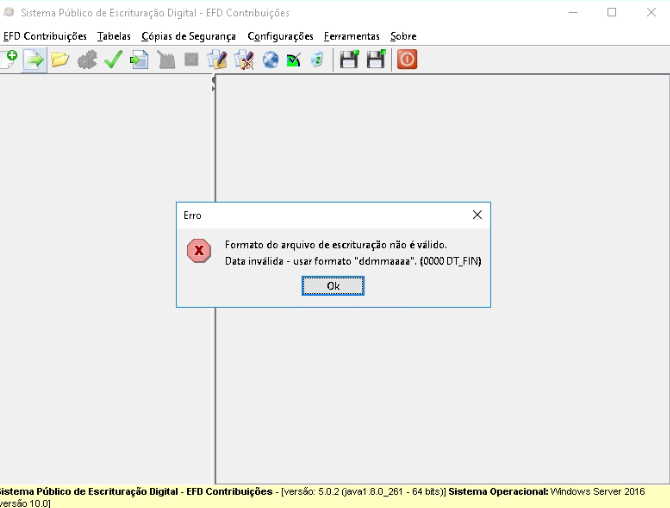670x508 pixels.
Task: Click the green gauge checkmark icon
Action: tap(294, 60)
